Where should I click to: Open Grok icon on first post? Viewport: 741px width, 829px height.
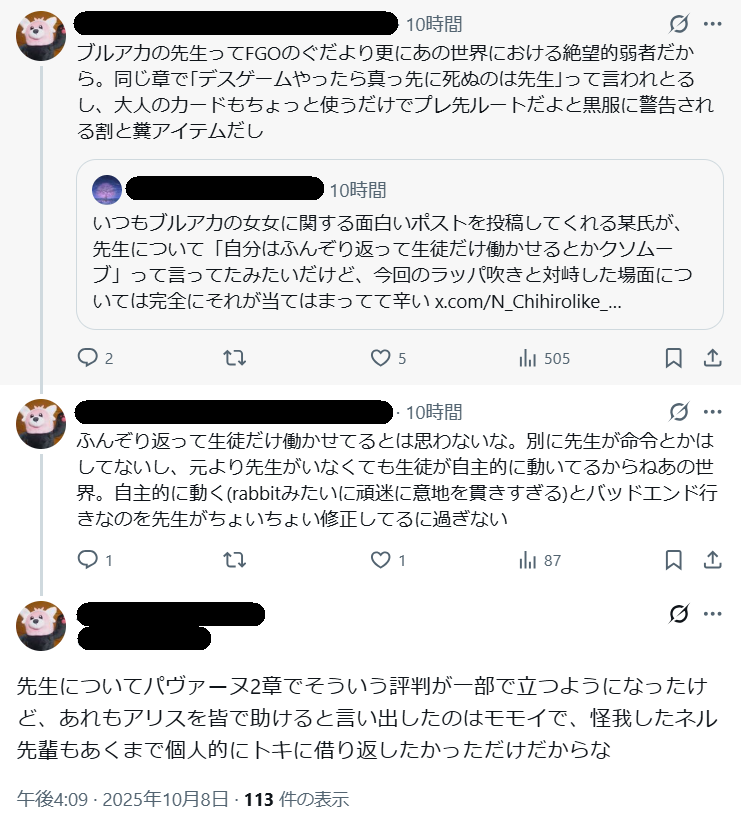pos(678,24)
